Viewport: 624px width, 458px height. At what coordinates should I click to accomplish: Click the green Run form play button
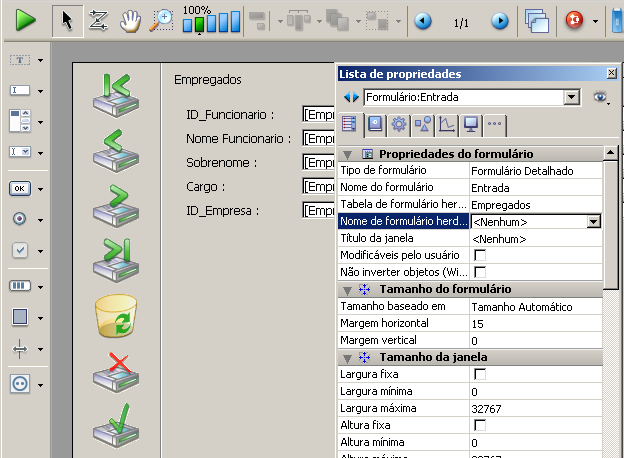pyautogui.click(x=25, y=20)
